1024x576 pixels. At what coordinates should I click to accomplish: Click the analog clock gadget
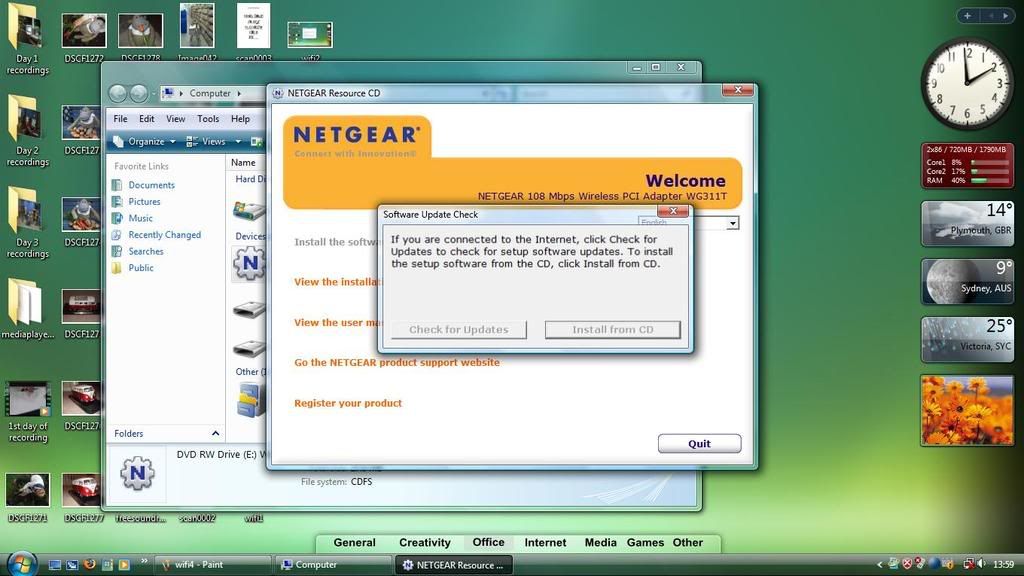pyautogui.click(x=968, y=84)
